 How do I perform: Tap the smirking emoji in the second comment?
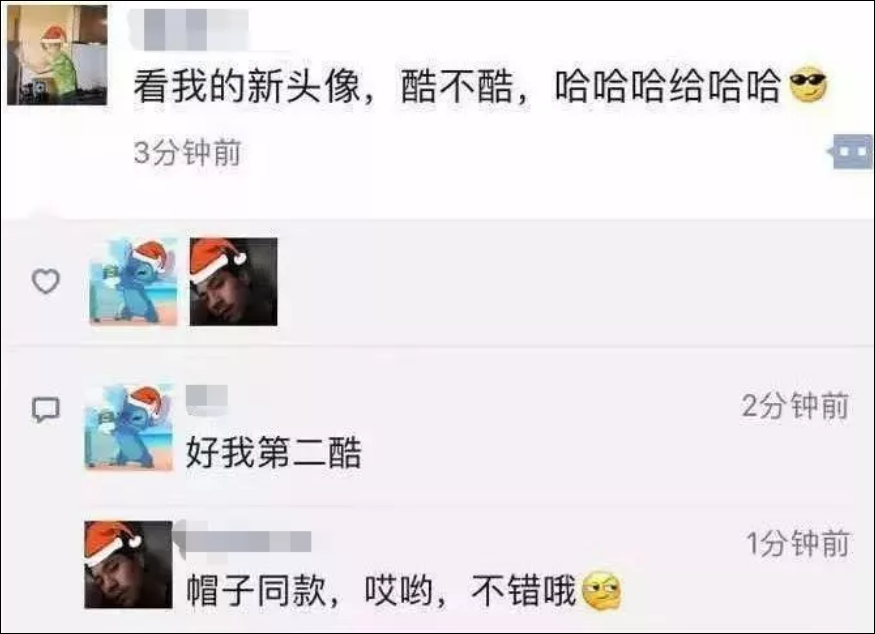[x=602, y=590]
